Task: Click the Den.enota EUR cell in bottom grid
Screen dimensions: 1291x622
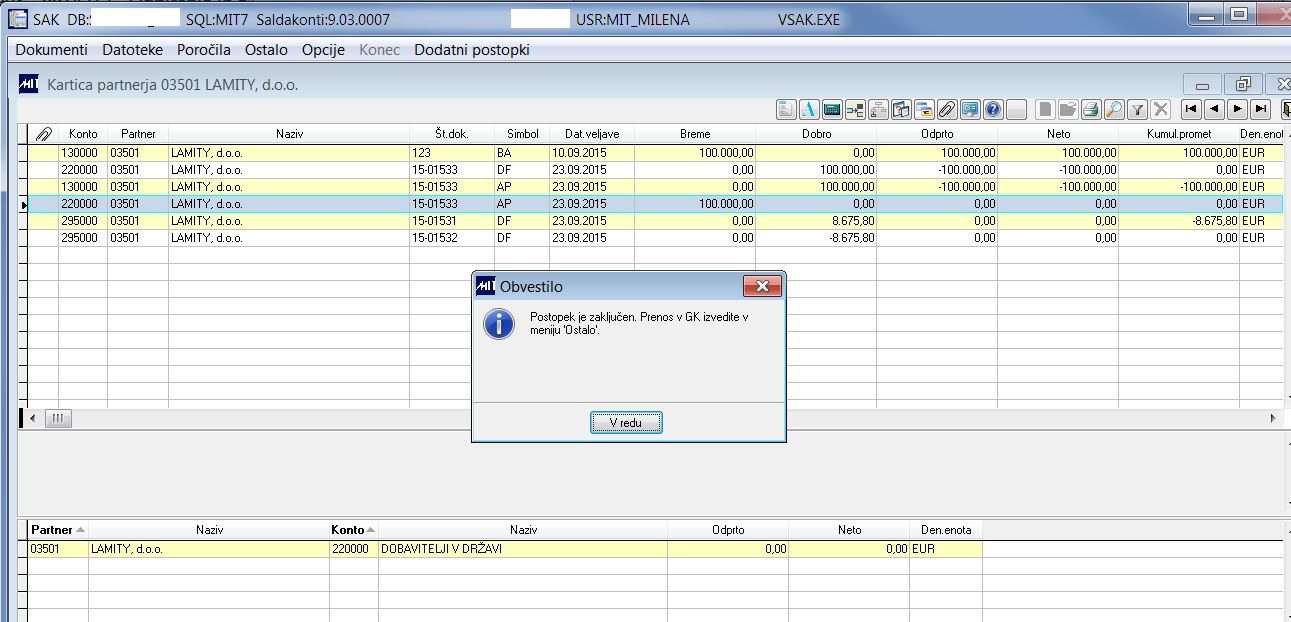Action: pyautogui.click(x=946, y=549)
